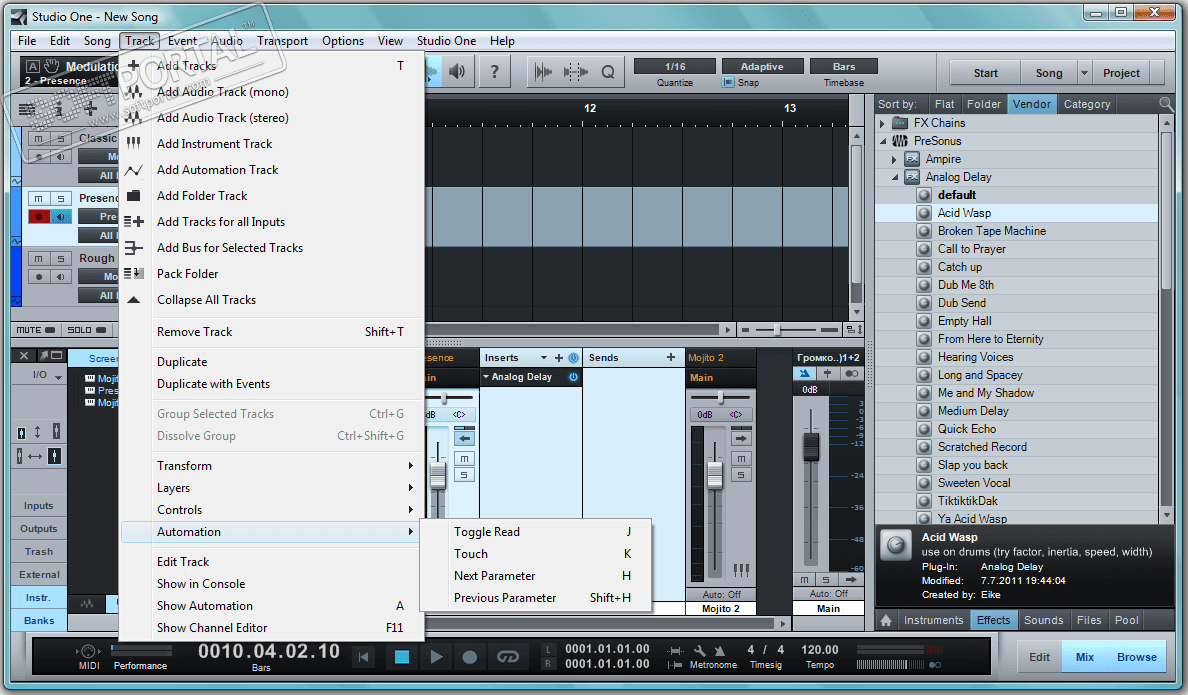This screenshot has width=1188, height=695.
Task: Click the search magnifier in browser panel
Action: coord(1166,104)
